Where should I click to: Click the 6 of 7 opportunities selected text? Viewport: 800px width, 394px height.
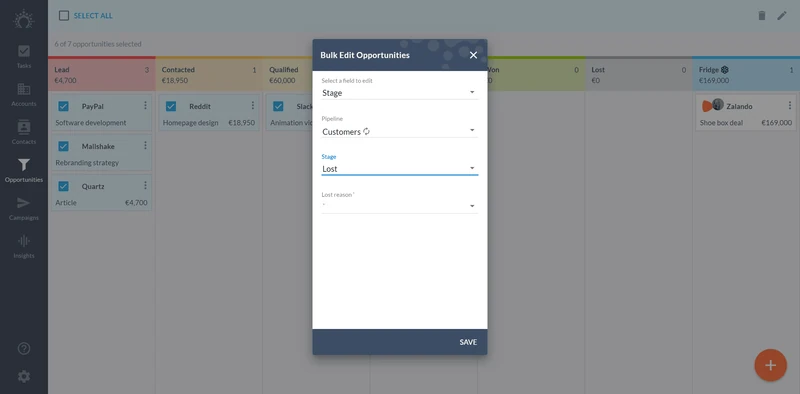[x=98, y=44]
